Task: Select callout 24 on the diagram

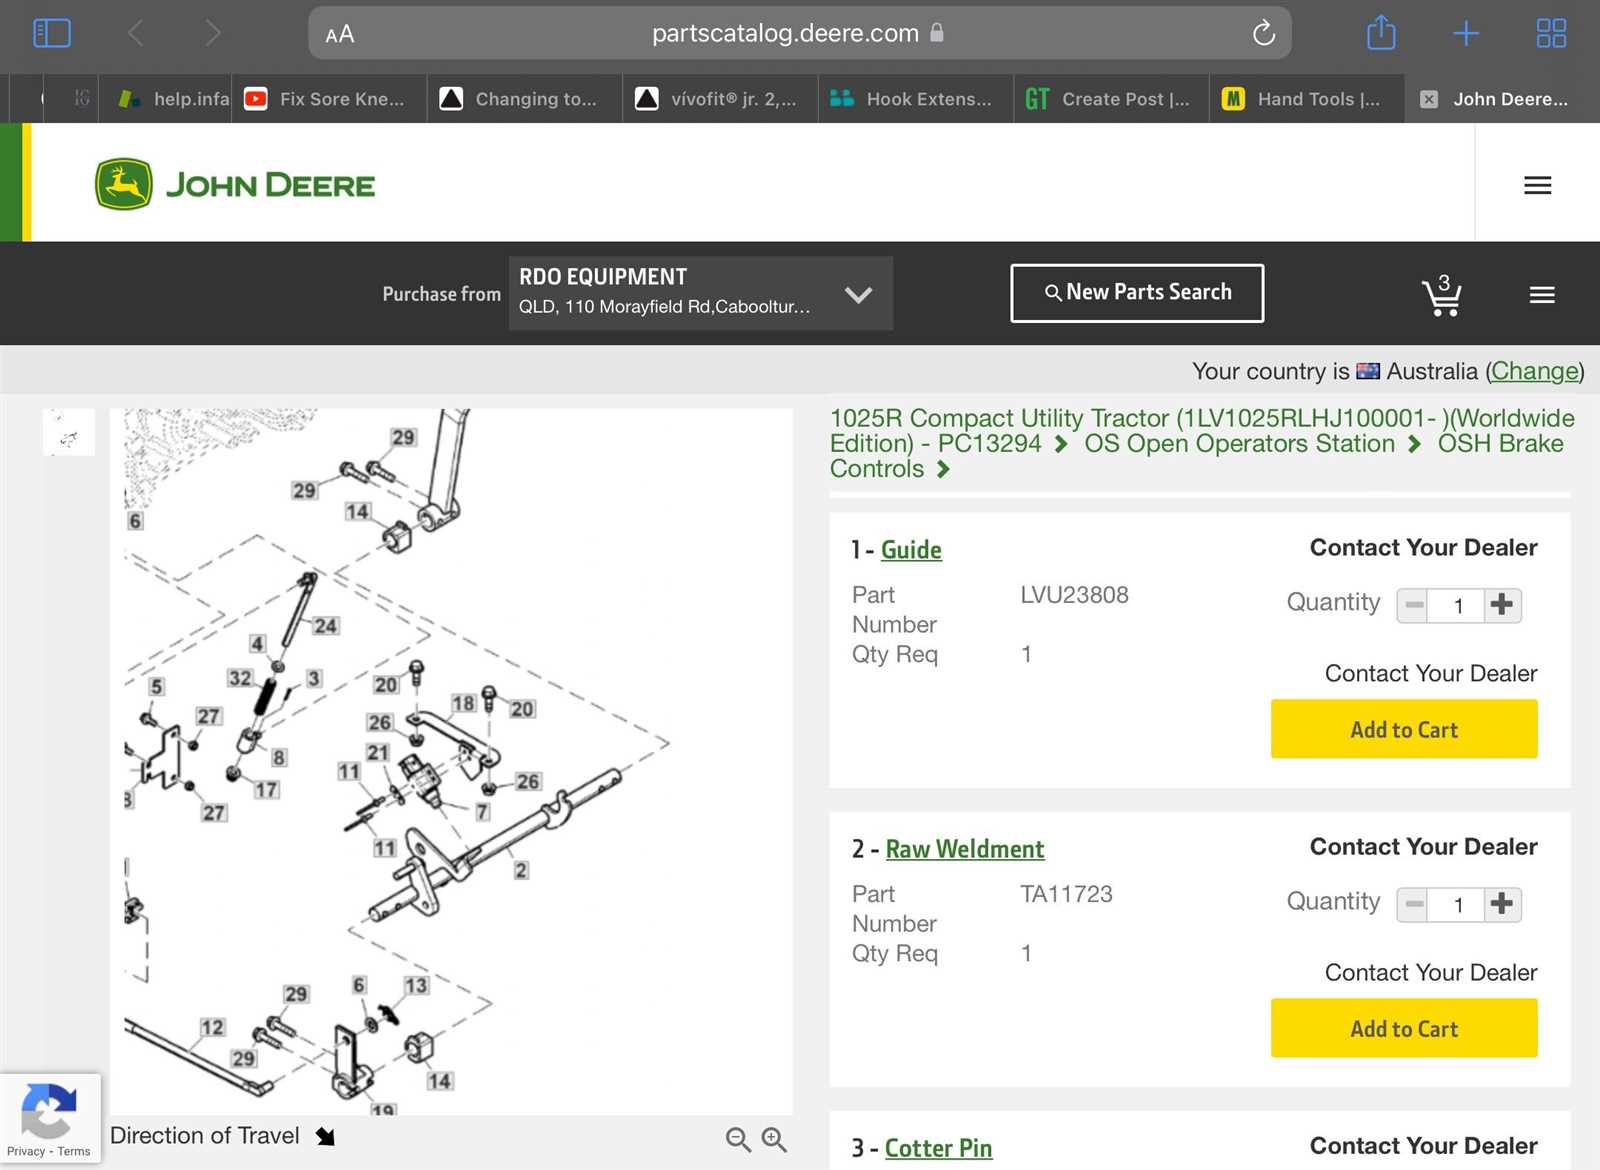Action: point(325,626)
